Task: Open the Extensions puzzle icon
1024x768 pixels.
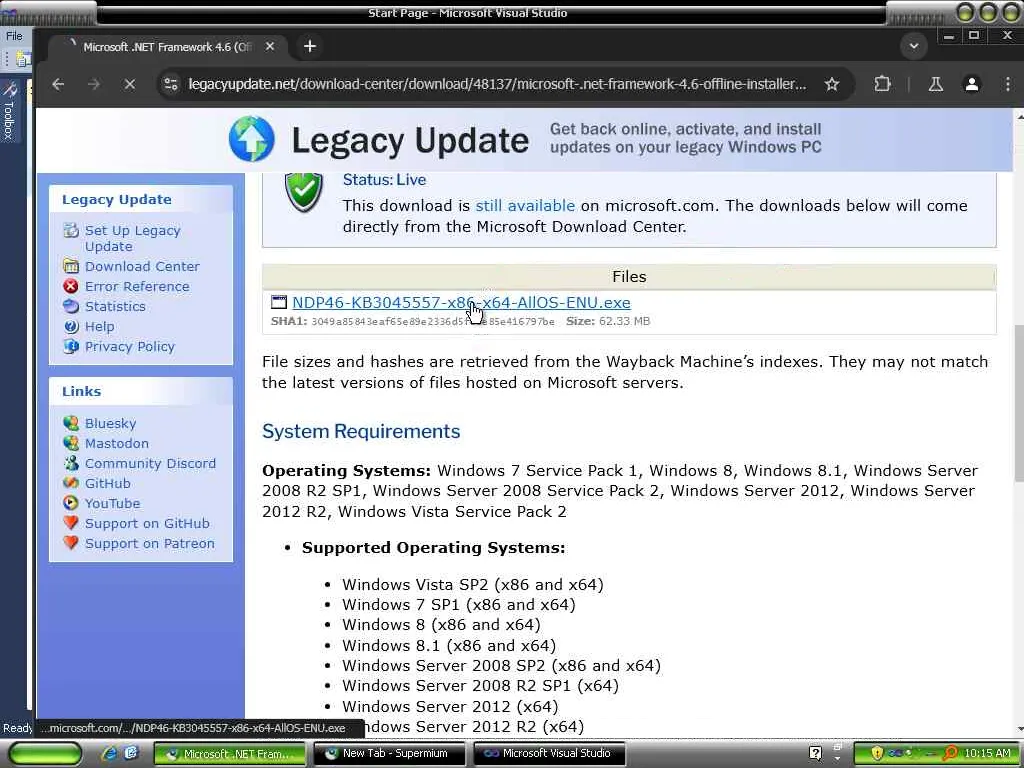Action: pyautogui.click(x=882, y=84)
